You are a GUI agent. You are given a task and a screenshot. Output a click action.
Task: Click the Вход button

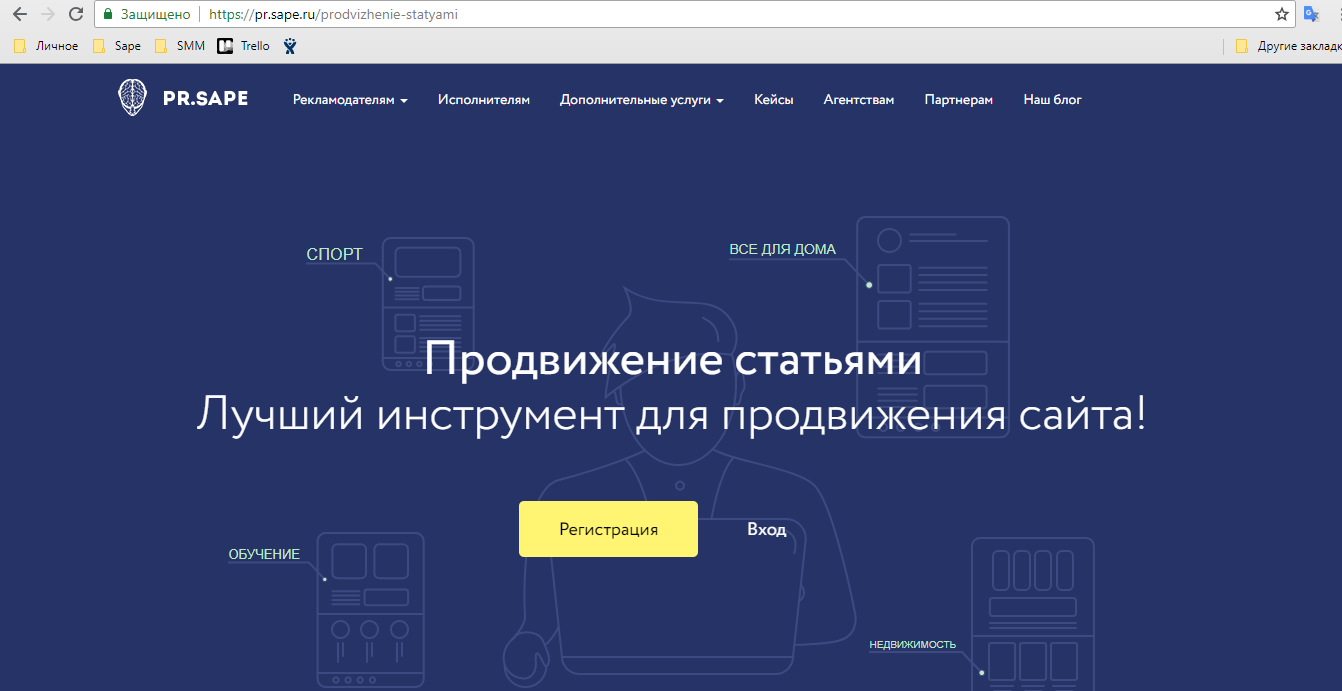[x=767, y=529]
